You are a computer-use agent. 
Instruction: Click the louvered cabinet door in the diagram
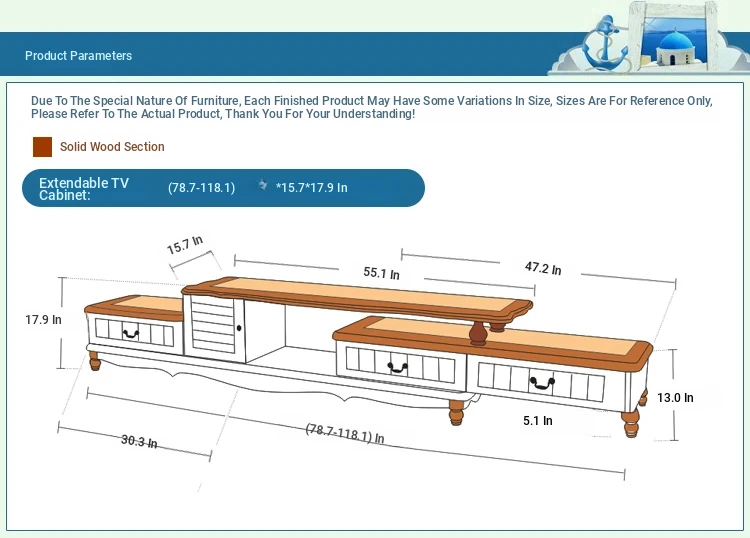pyautogui.click(x=214, y=327)
